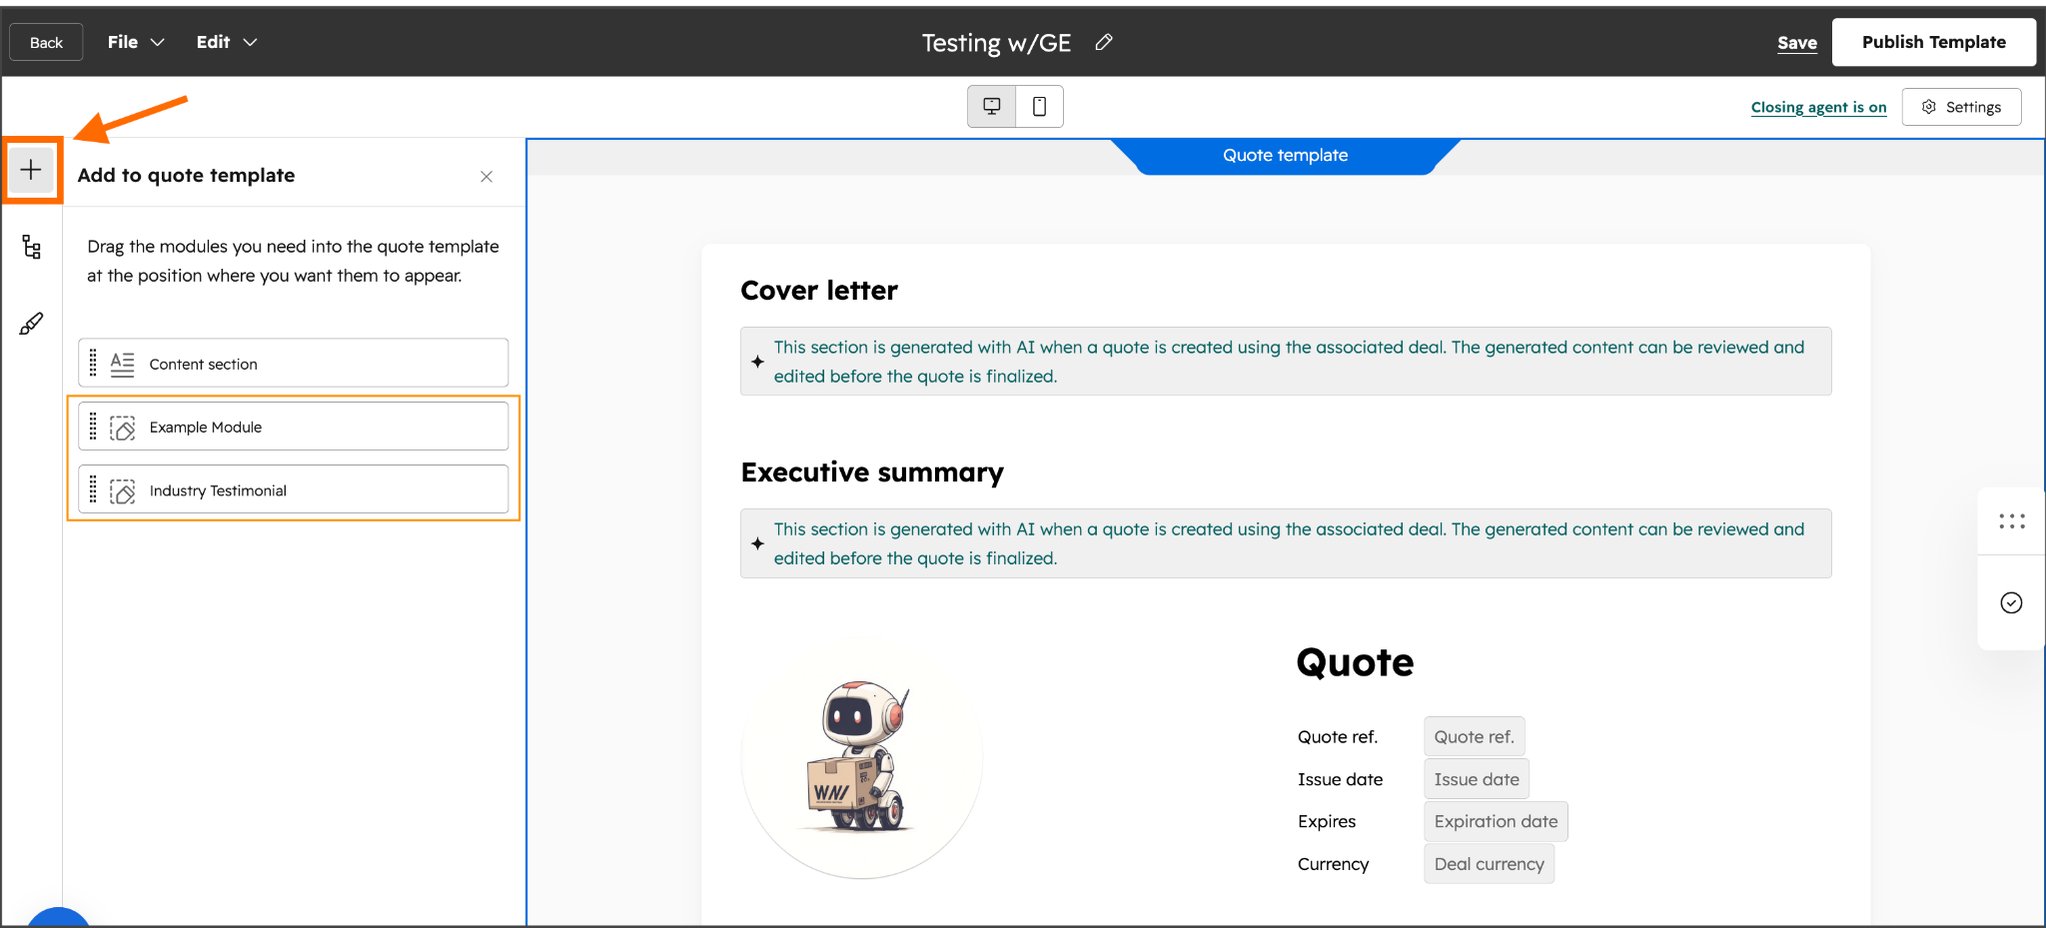Close the Add to quote template panel

tap(487, 176)
